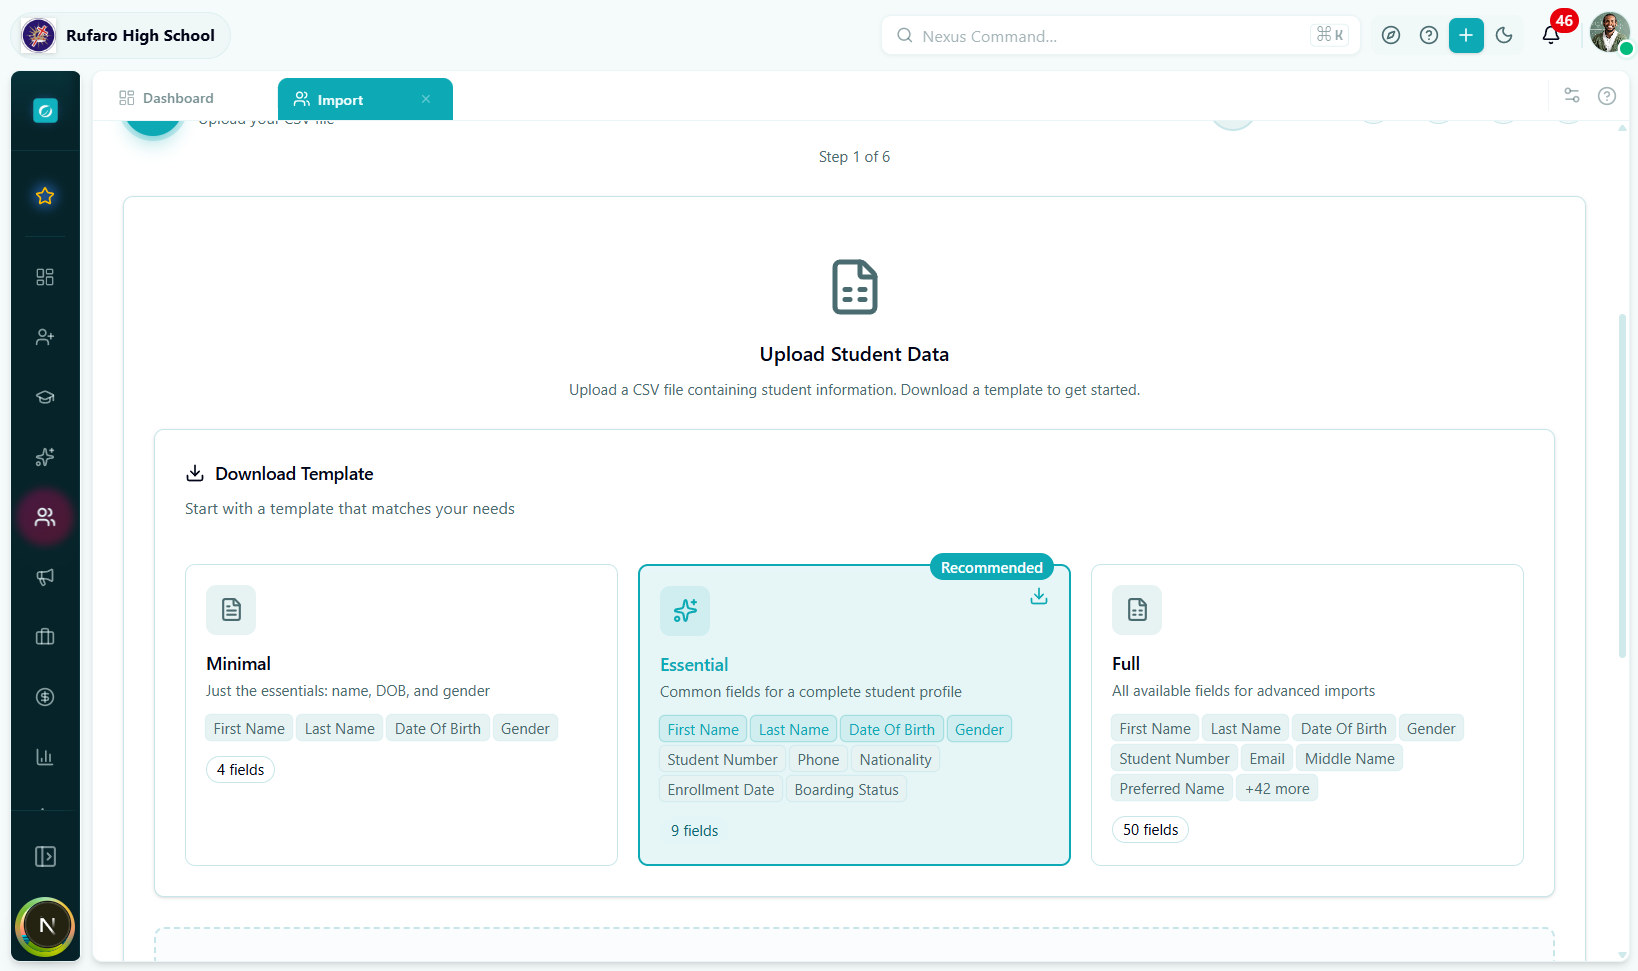Image resolution: width=1638 pixels, height=971 pixels.
Task: Click the teal plus quick-add button
Action: tap(1466, 36)
